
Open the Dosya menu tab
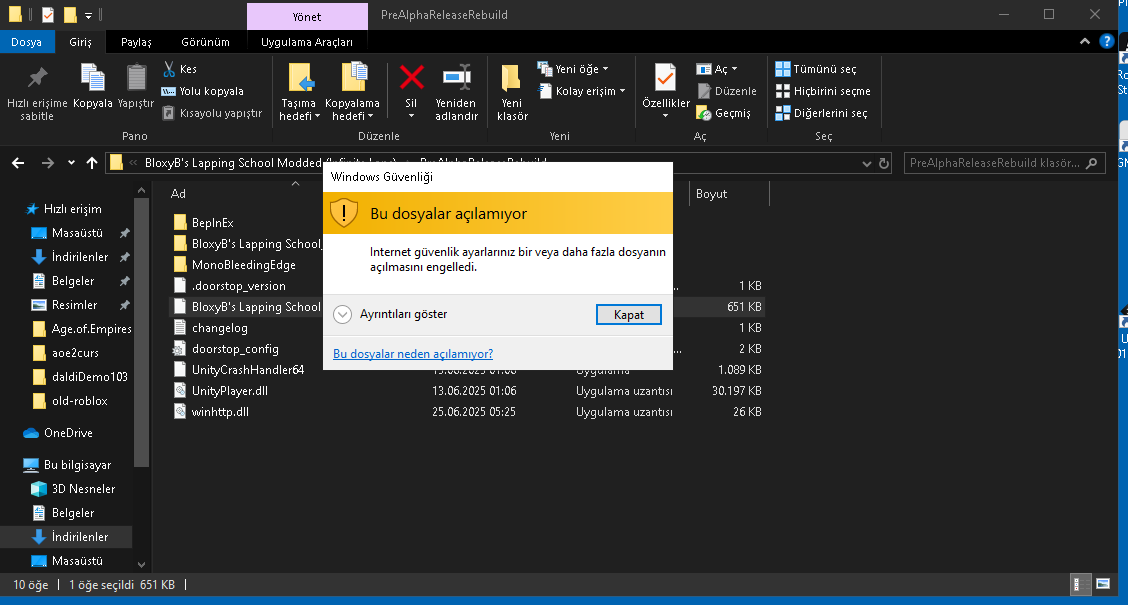click(x=27, y=42)
